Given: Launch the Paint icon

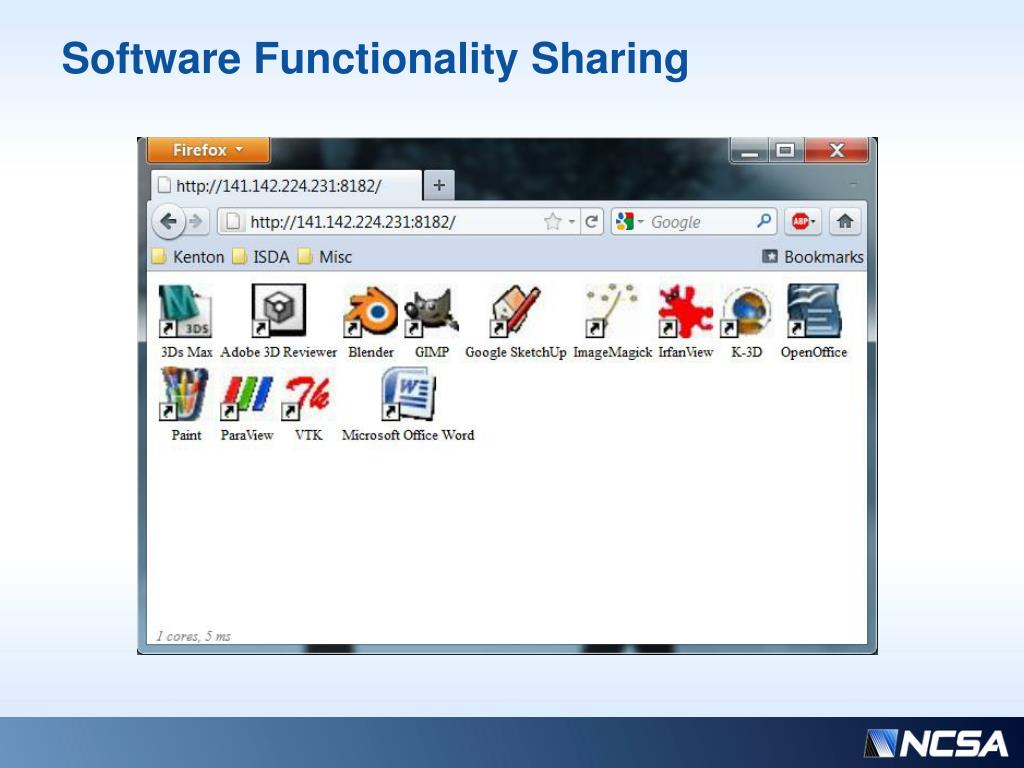Looking at the screenshot, I should [185, 393].
